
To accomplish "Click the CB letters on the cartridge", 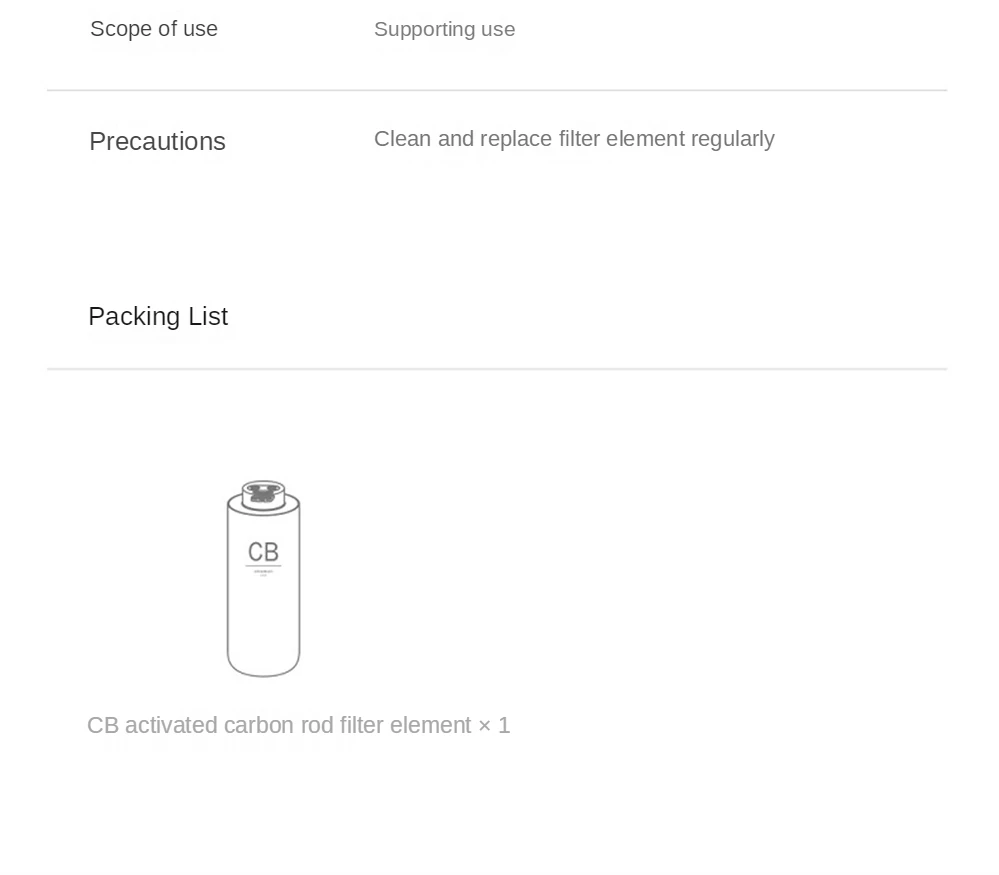I will click(263, 552).
